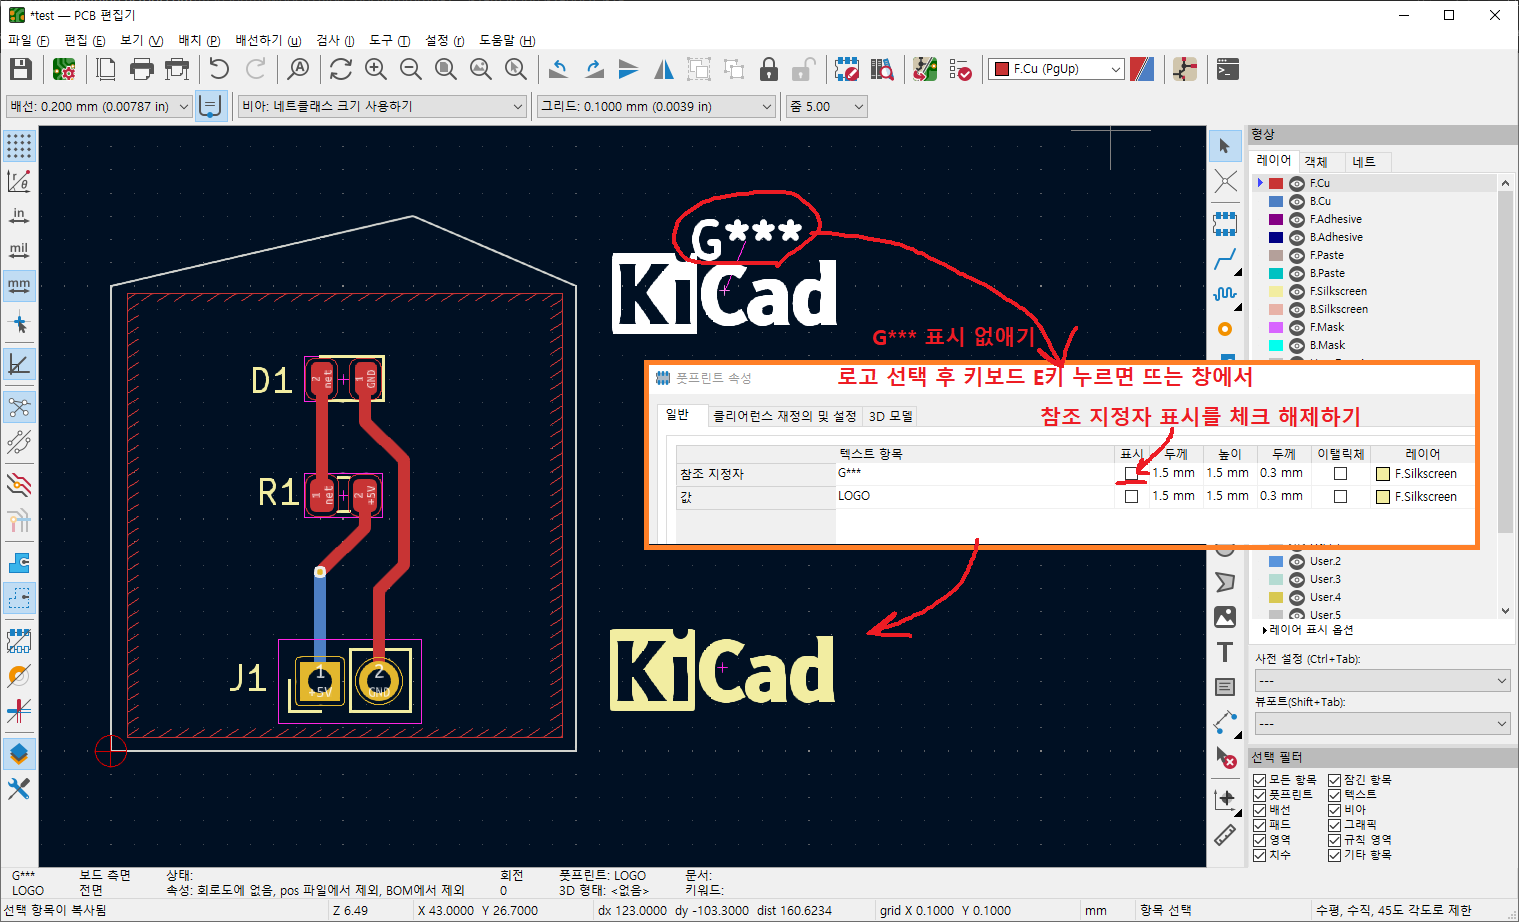Switch units to millimeters

coord(19,286)
